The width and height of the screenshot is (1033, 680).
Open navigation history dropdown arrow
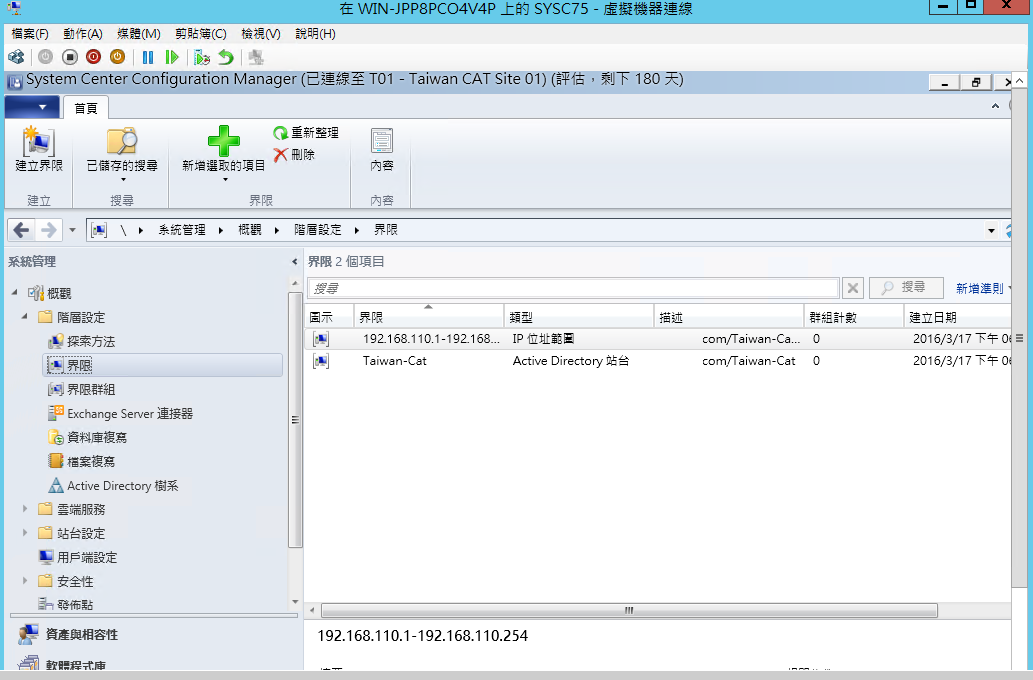tap(72, 230)
